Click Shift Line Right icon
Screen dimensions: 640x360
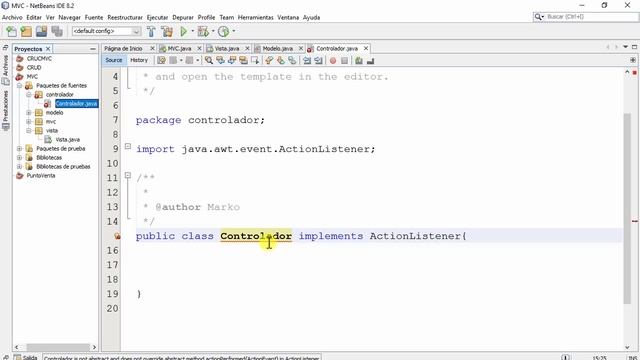(318, 60)
